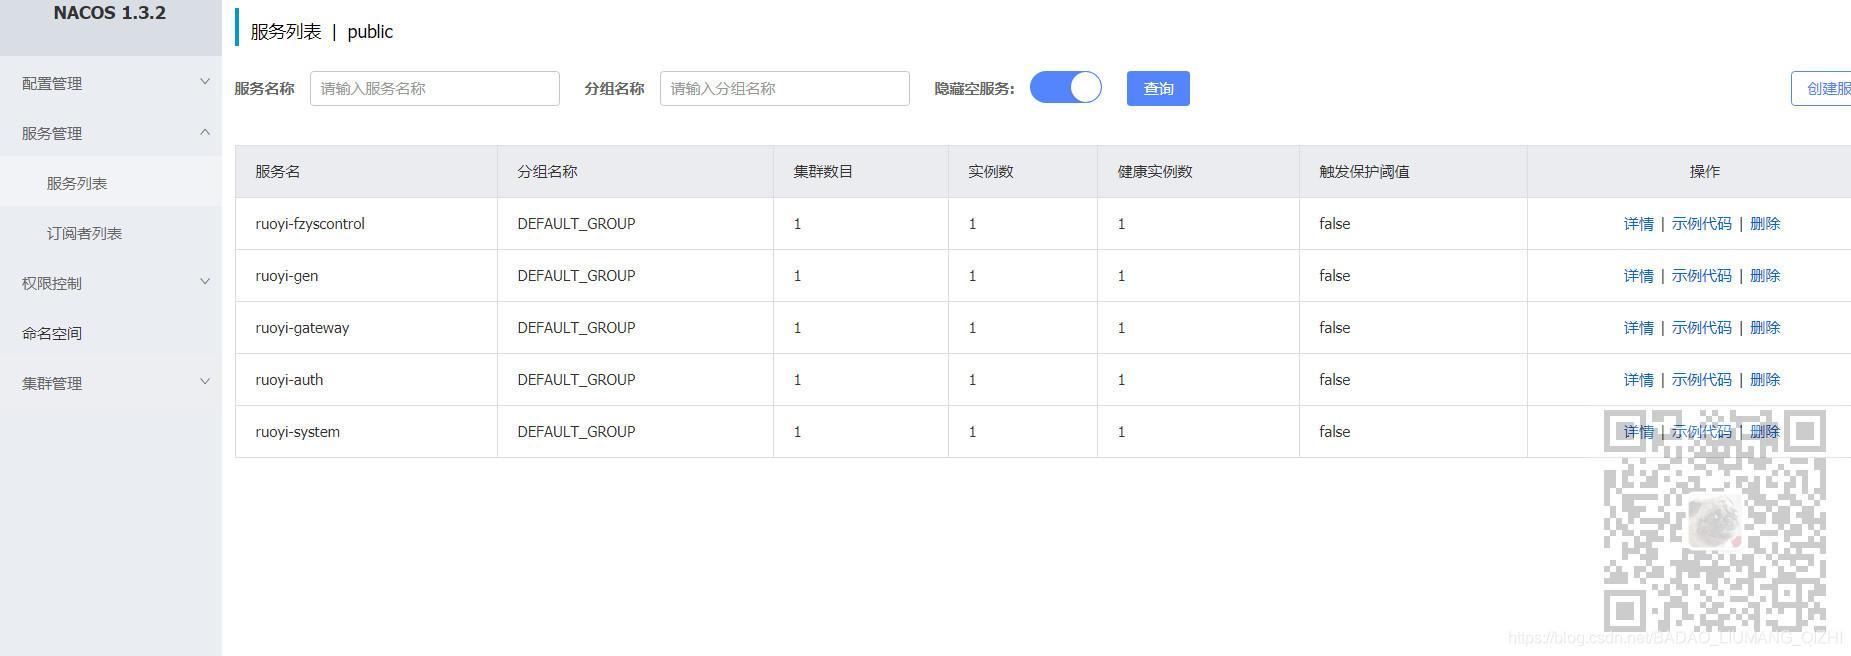Click the ruoyi-gen service name
1851x656 pixels.
[287, 276]
